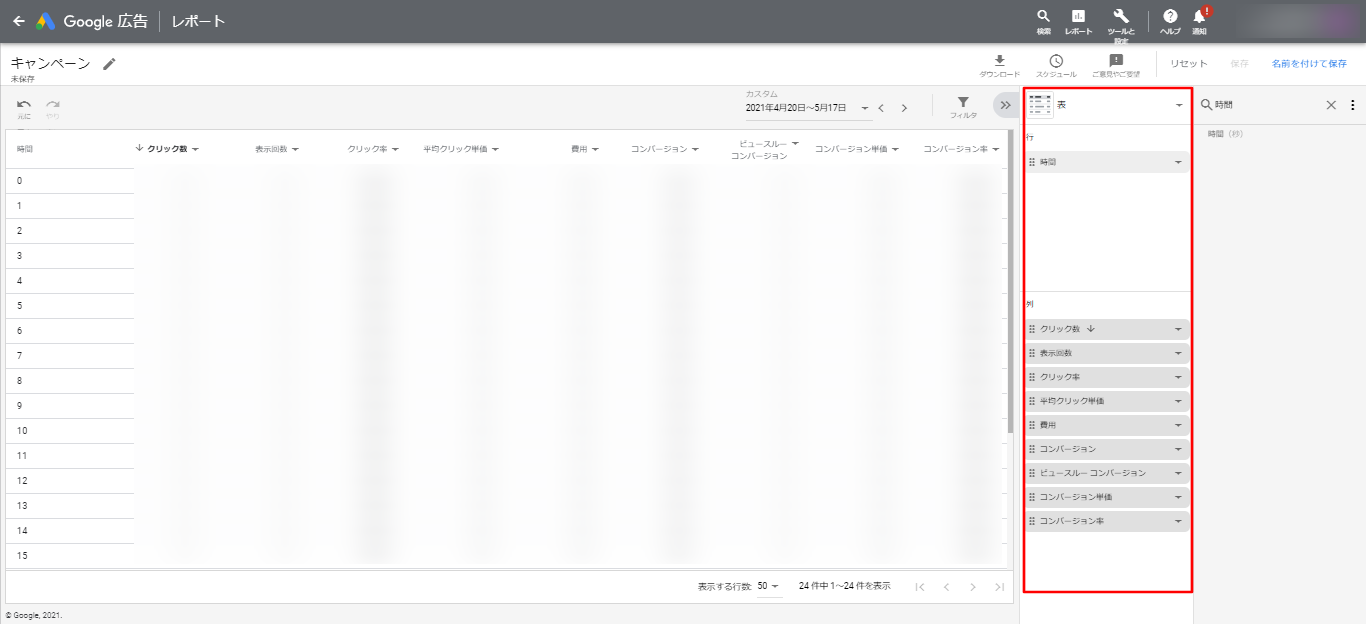Screen dimensions: 1366x624
Task: Sort by クリック数 table header
Action: (x=167, y=149)
